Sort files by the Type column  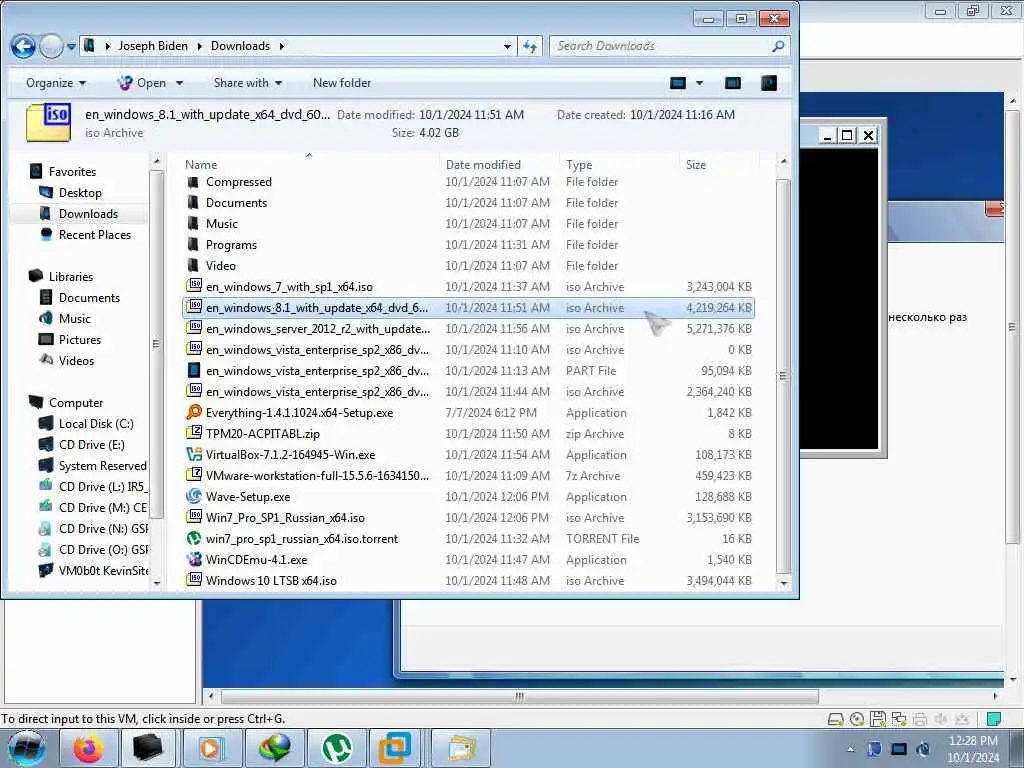coord(579,165)
